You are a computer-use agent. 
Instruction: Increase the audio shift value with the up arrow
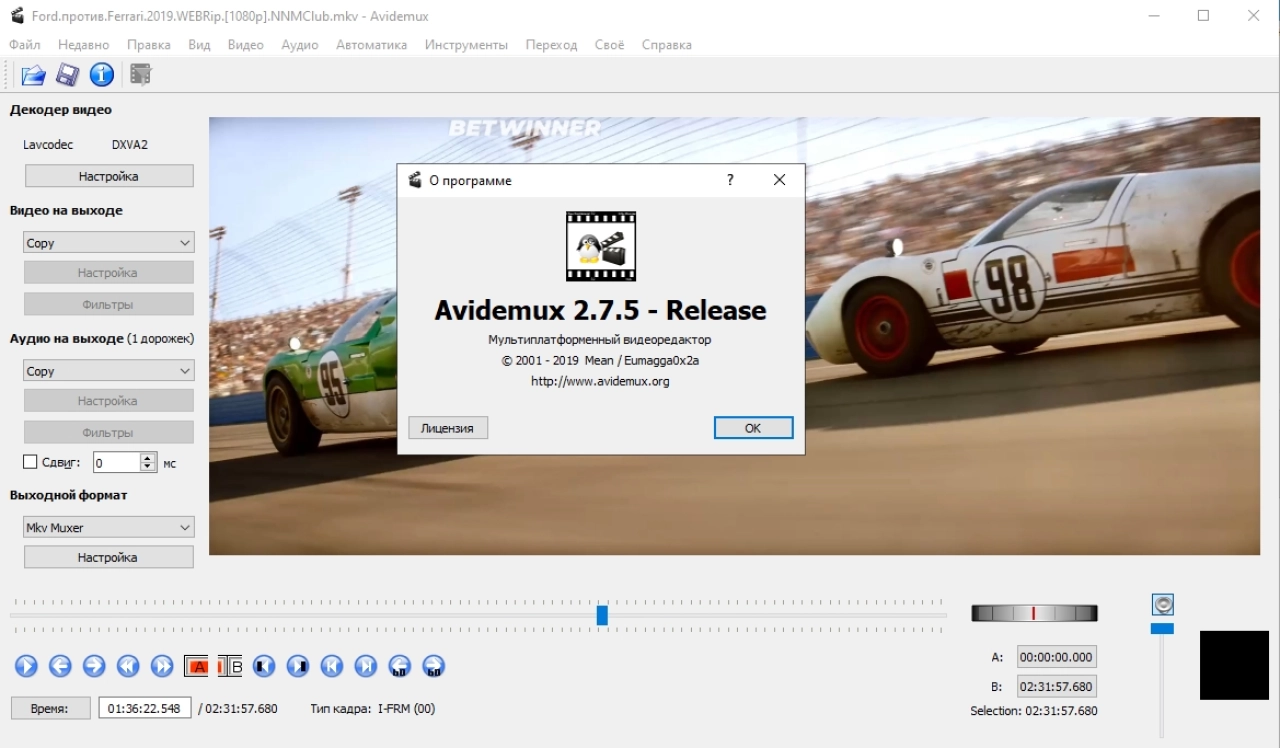click(x=149, y=458)
